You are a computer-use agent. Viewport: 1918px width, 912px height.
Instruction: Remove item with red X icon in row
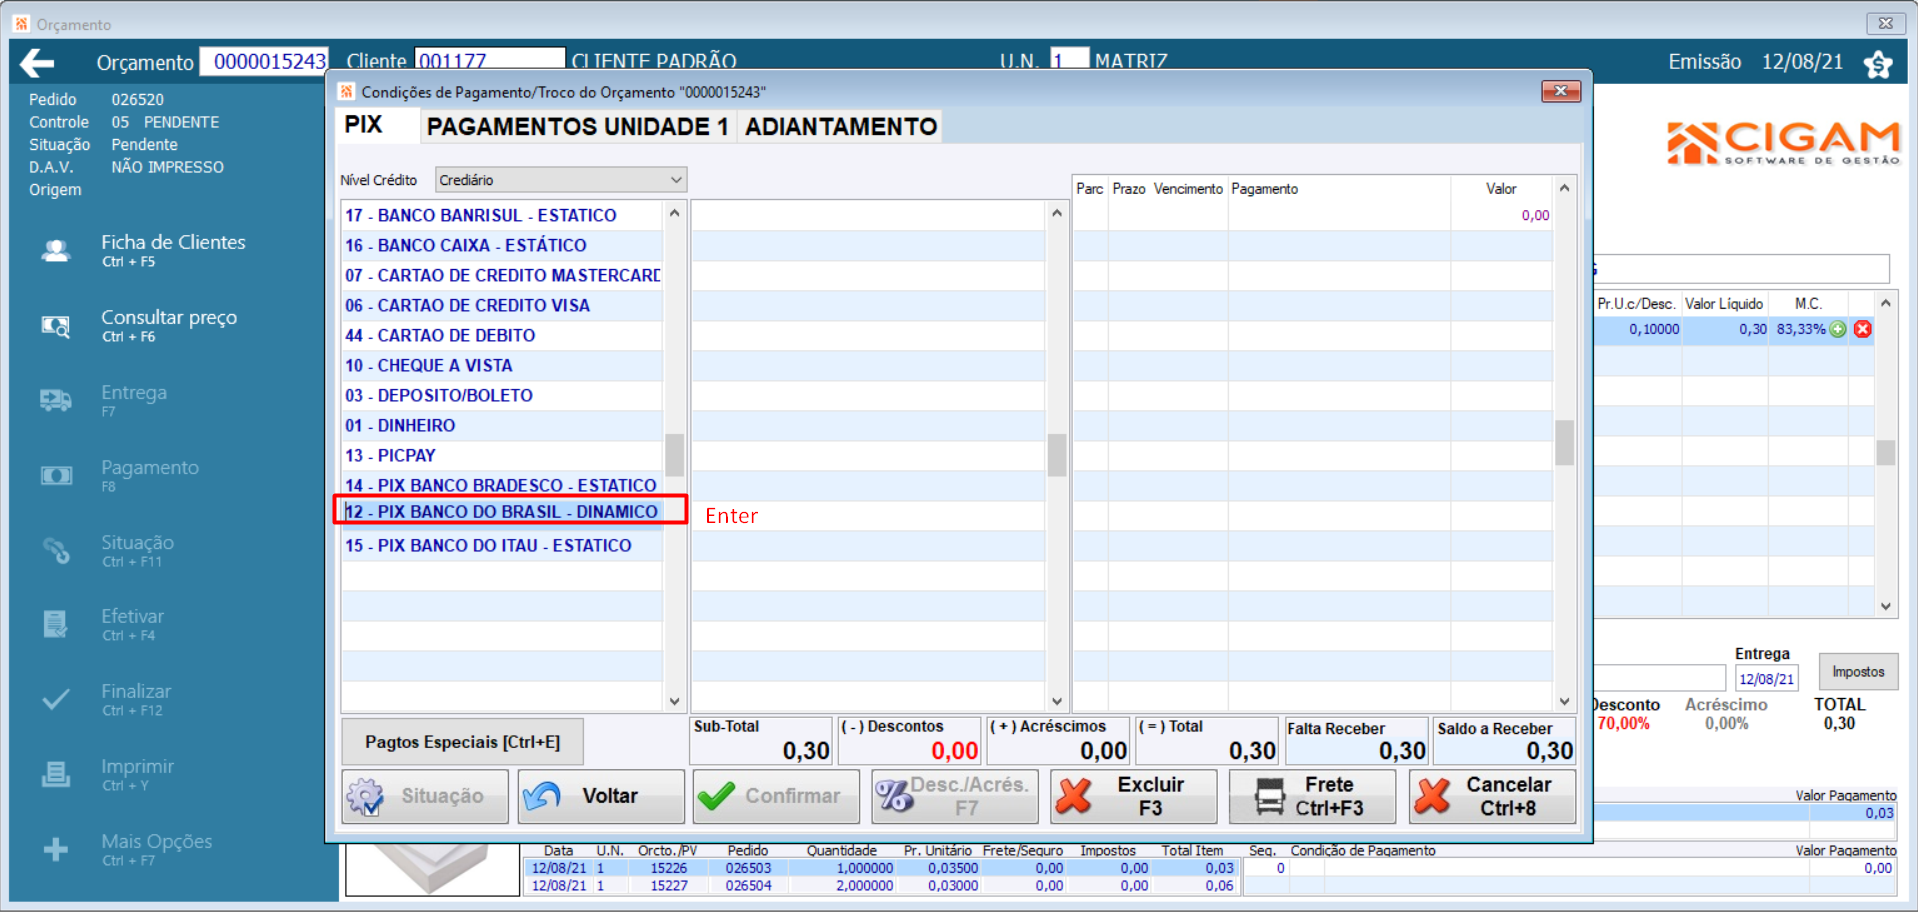pos(1862,329)
